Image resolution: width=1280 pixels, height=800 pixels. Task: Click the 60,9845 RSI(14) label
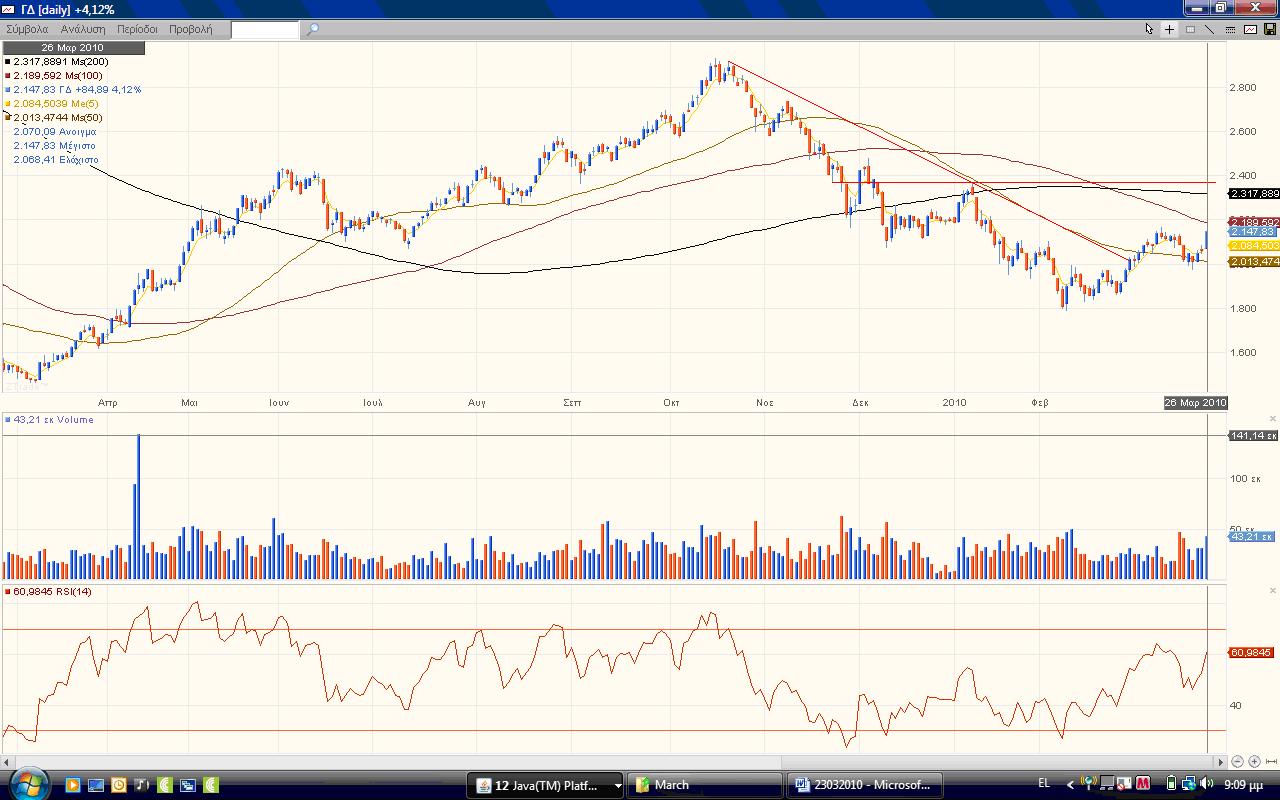(50, 592)
